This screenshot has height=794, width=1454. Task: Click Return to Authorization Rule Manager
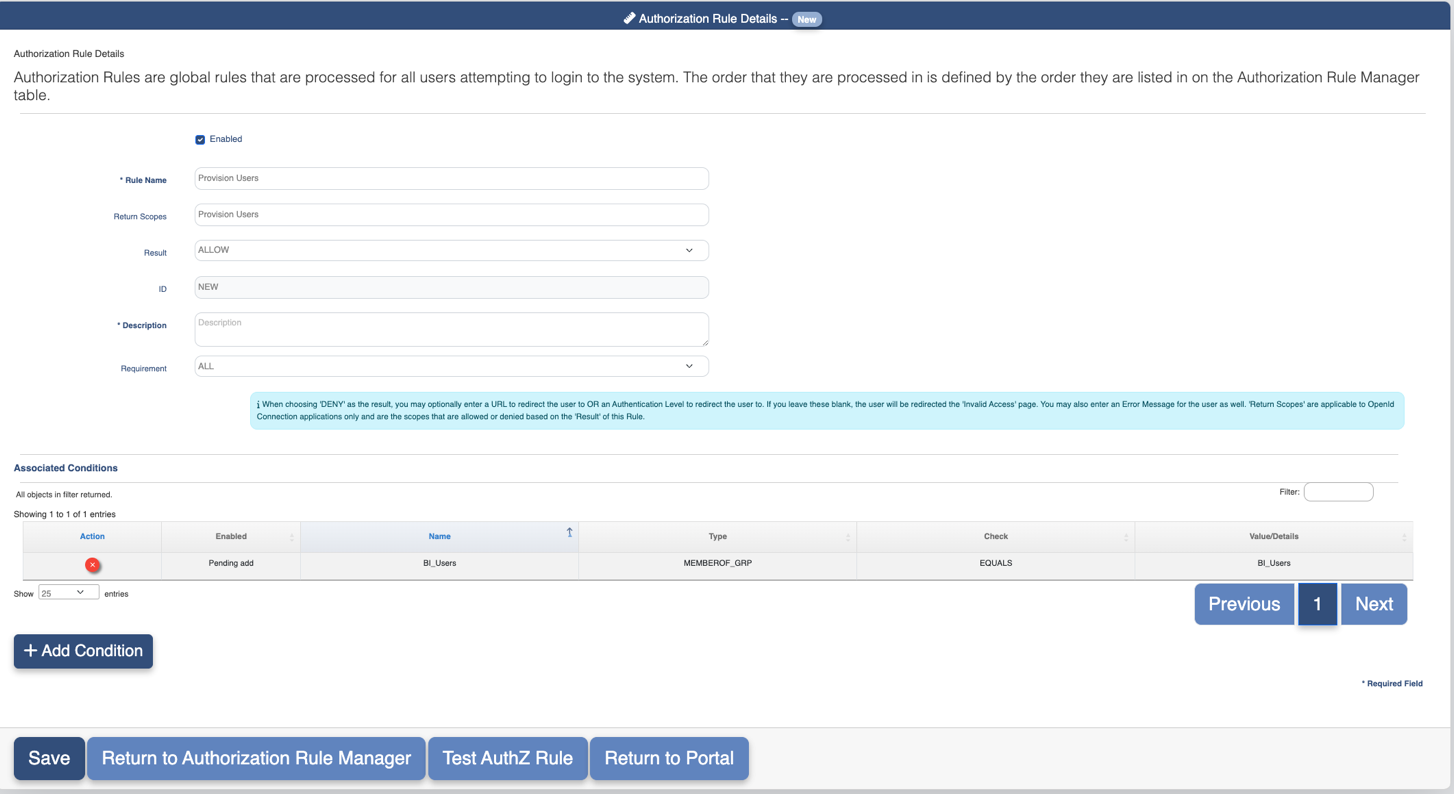(x=256, y=758)
